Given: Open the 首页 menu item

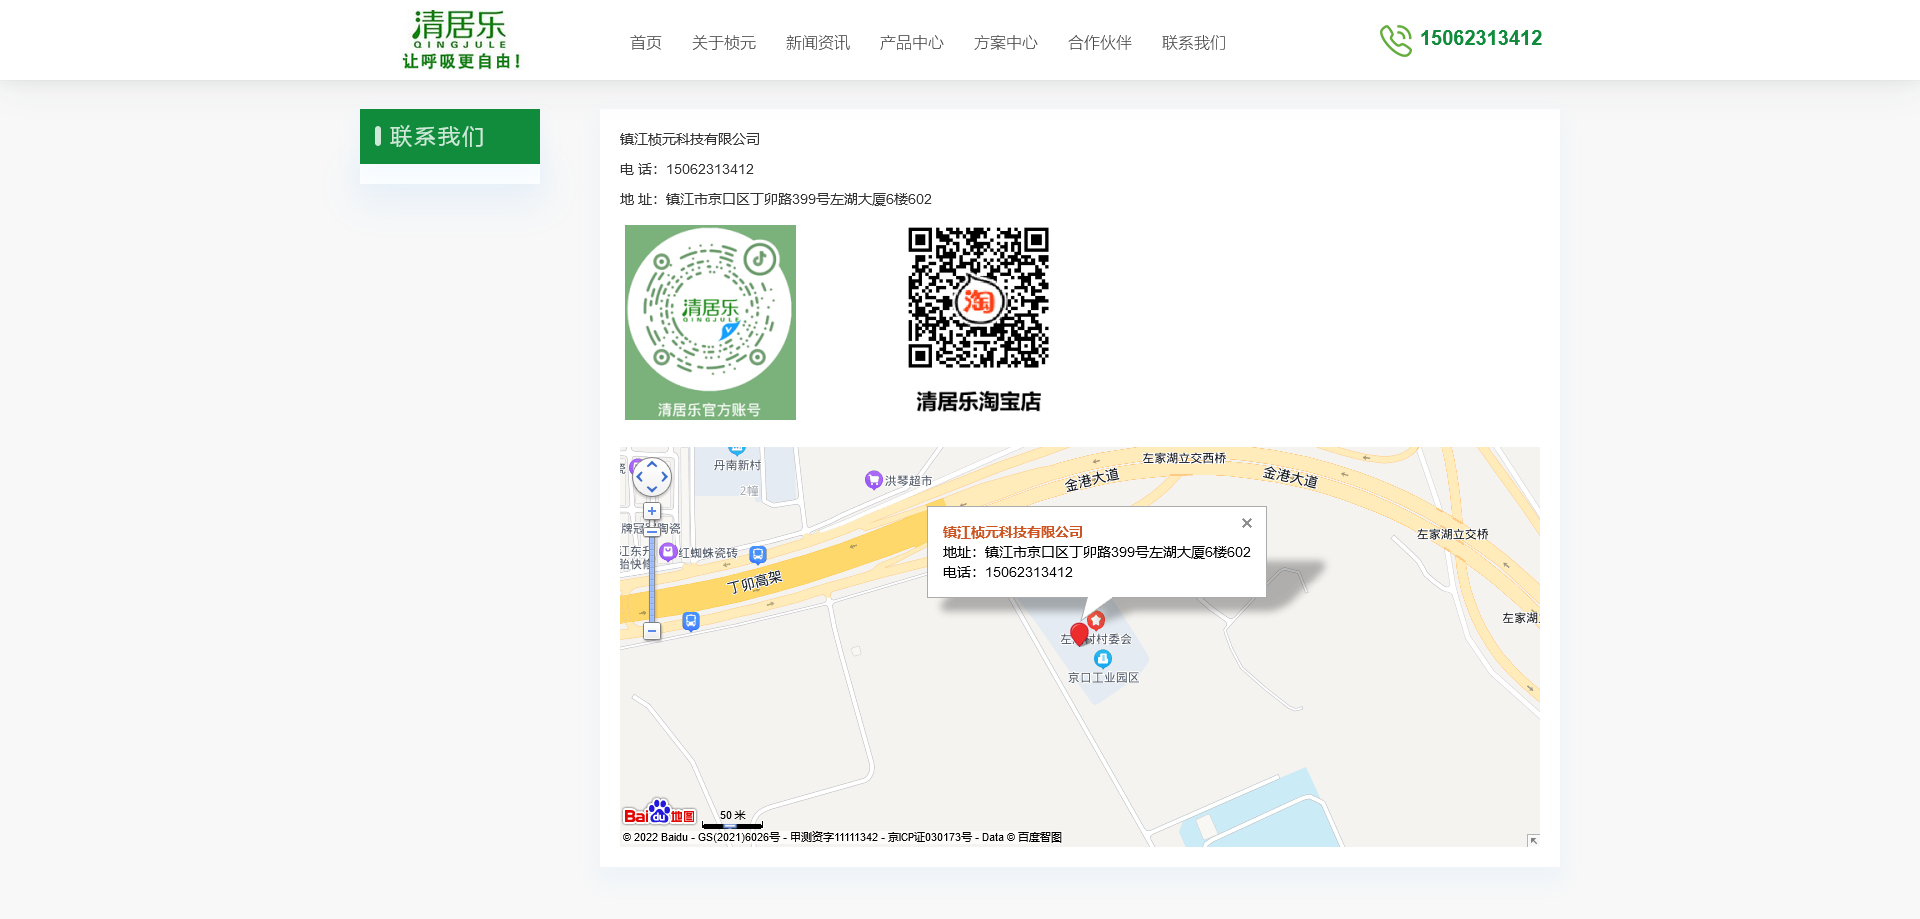Looking at the screenshot, I should coord(645,42).
